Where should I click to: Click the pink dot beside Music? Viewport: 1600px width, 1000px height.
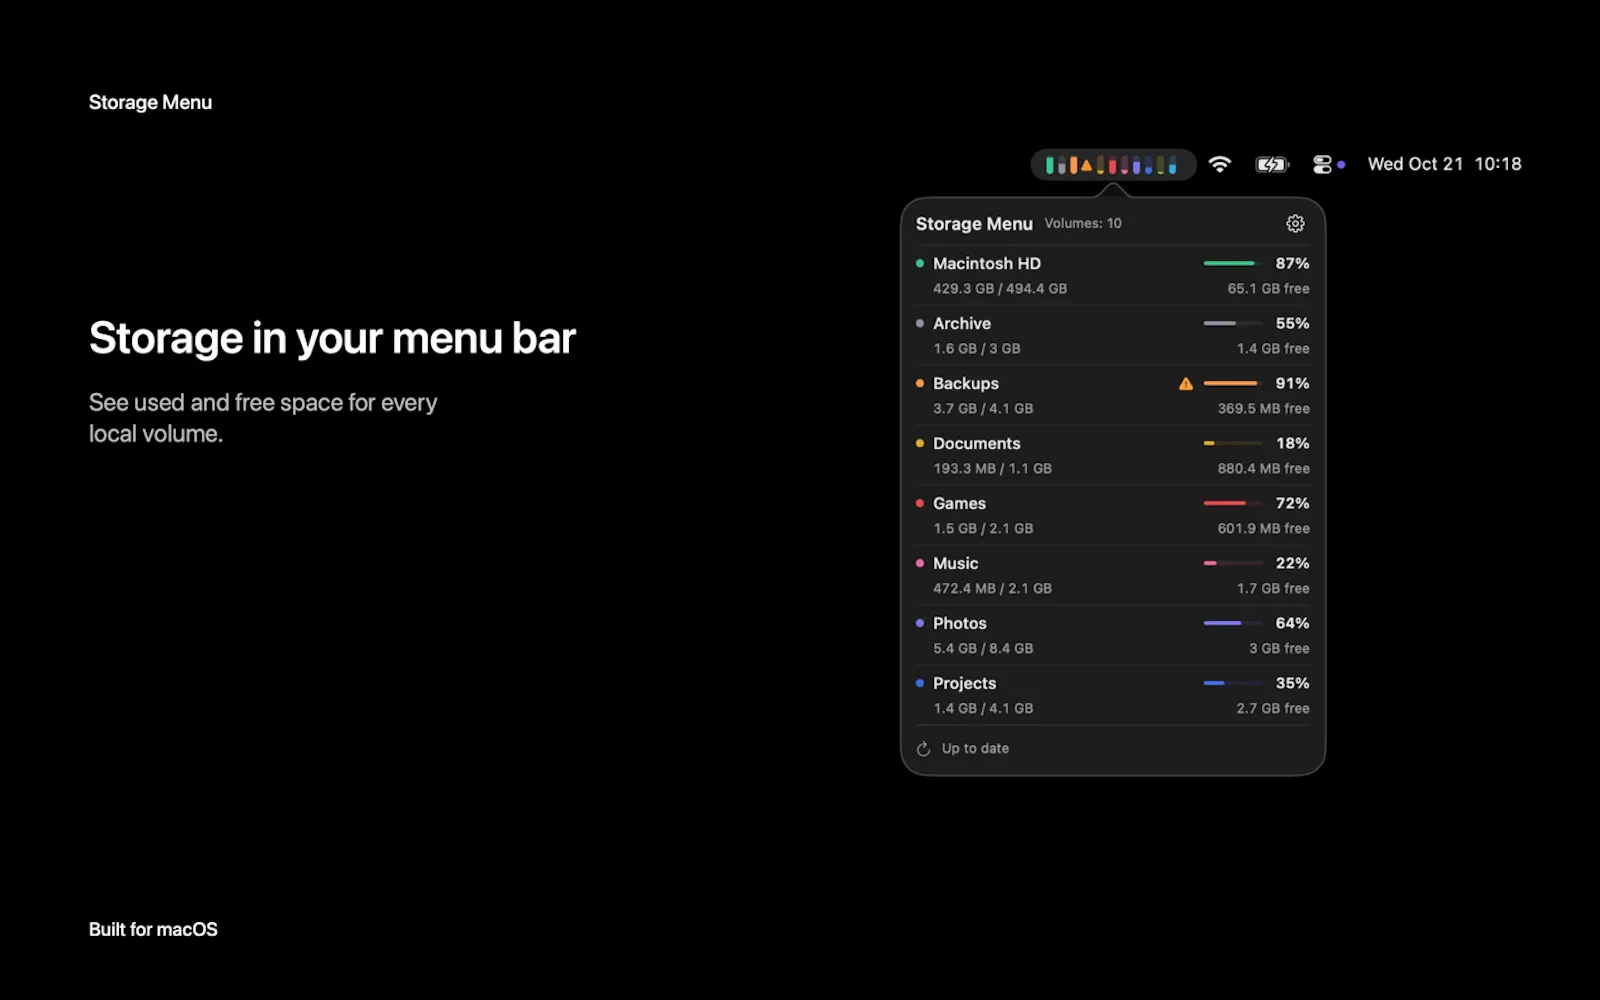920,563
